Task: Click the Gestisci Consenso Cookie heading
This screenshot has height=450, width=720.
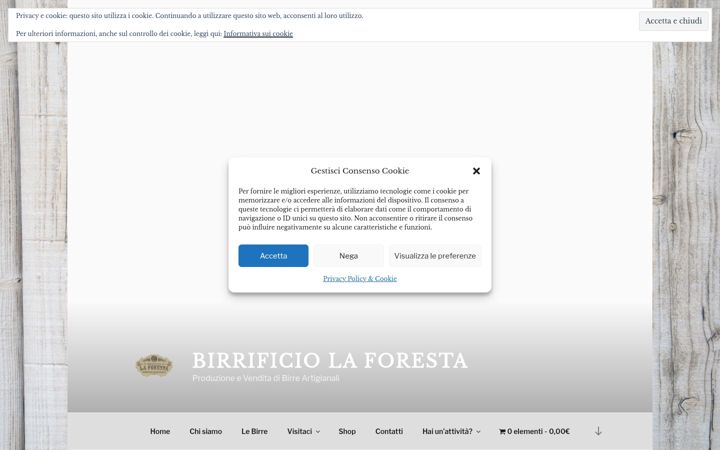Action: [360, 171]
